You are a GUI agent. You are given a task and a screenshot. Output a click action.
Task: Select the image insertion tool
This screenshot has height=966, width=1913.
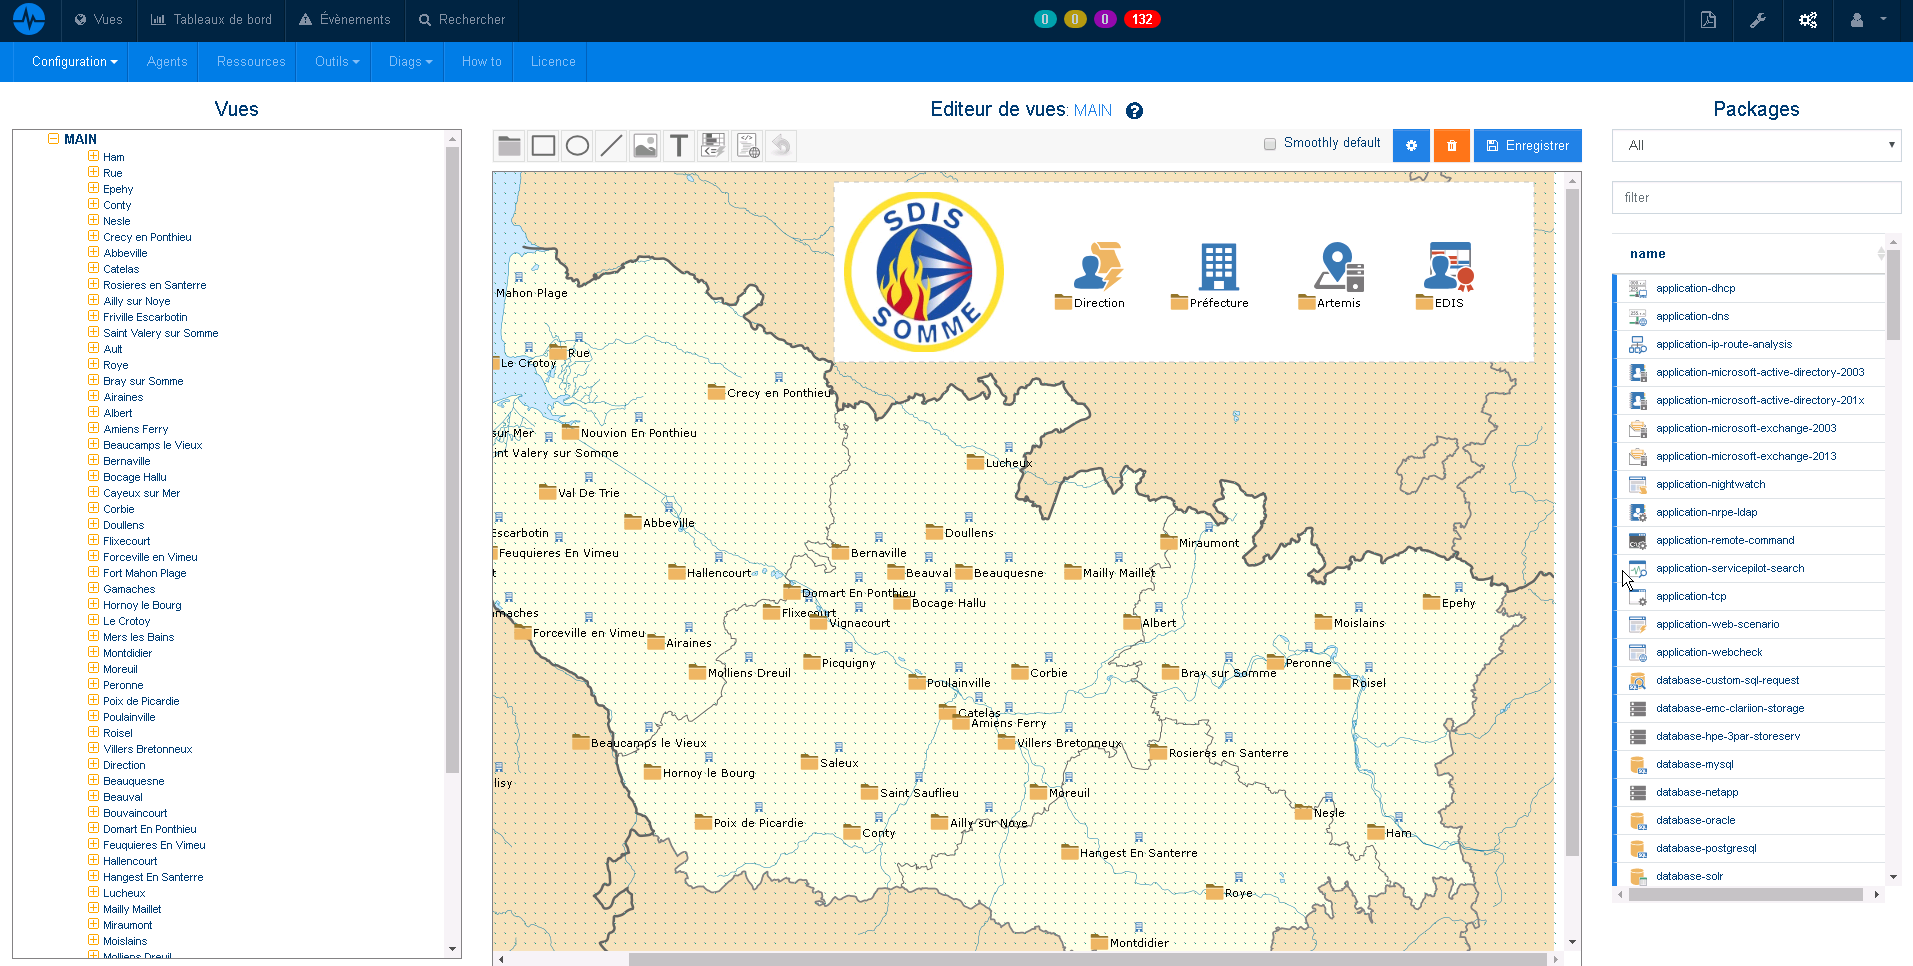pos(645,145)
